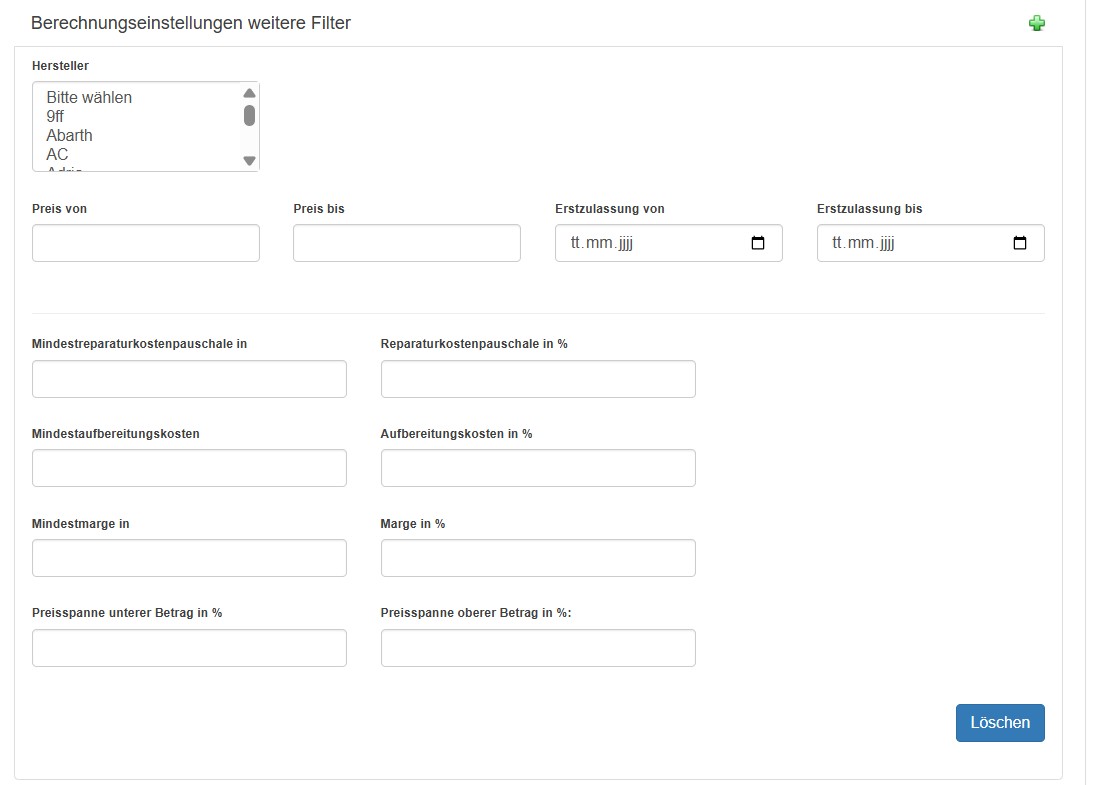Click the Reparaturkostenpauschale in % field

coord(538,379)
